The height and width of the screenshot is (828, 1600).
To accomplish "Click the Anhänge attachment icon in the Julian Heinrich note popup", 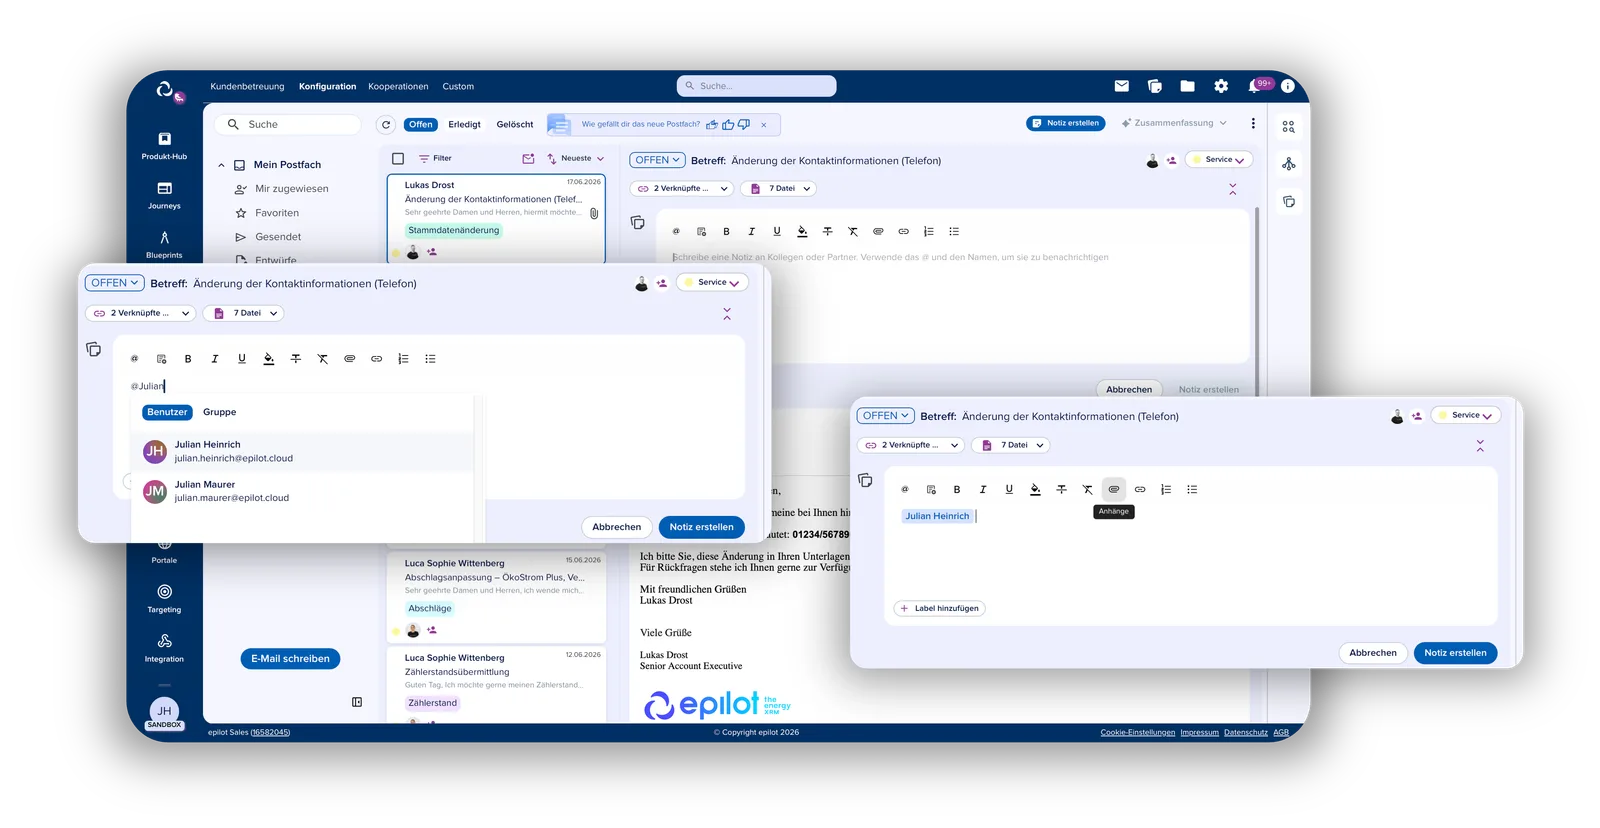I will coord(1113,489).
